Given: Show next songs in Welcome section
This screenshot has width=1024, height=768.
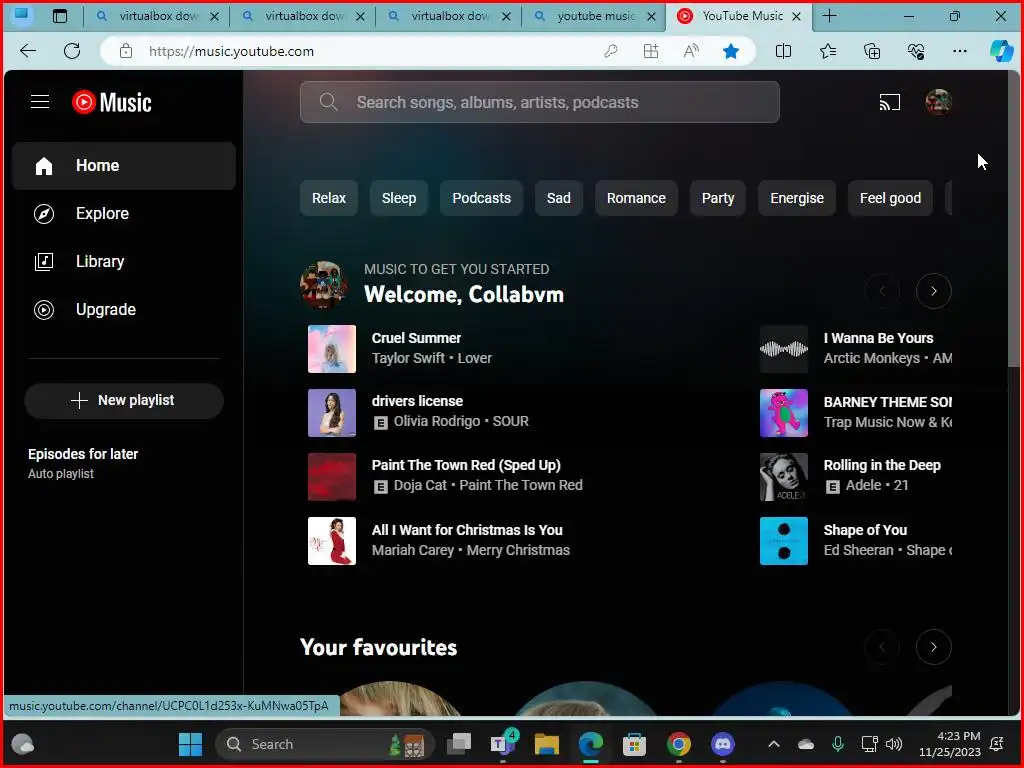Looking at the screenshot, I should [933, 291].
